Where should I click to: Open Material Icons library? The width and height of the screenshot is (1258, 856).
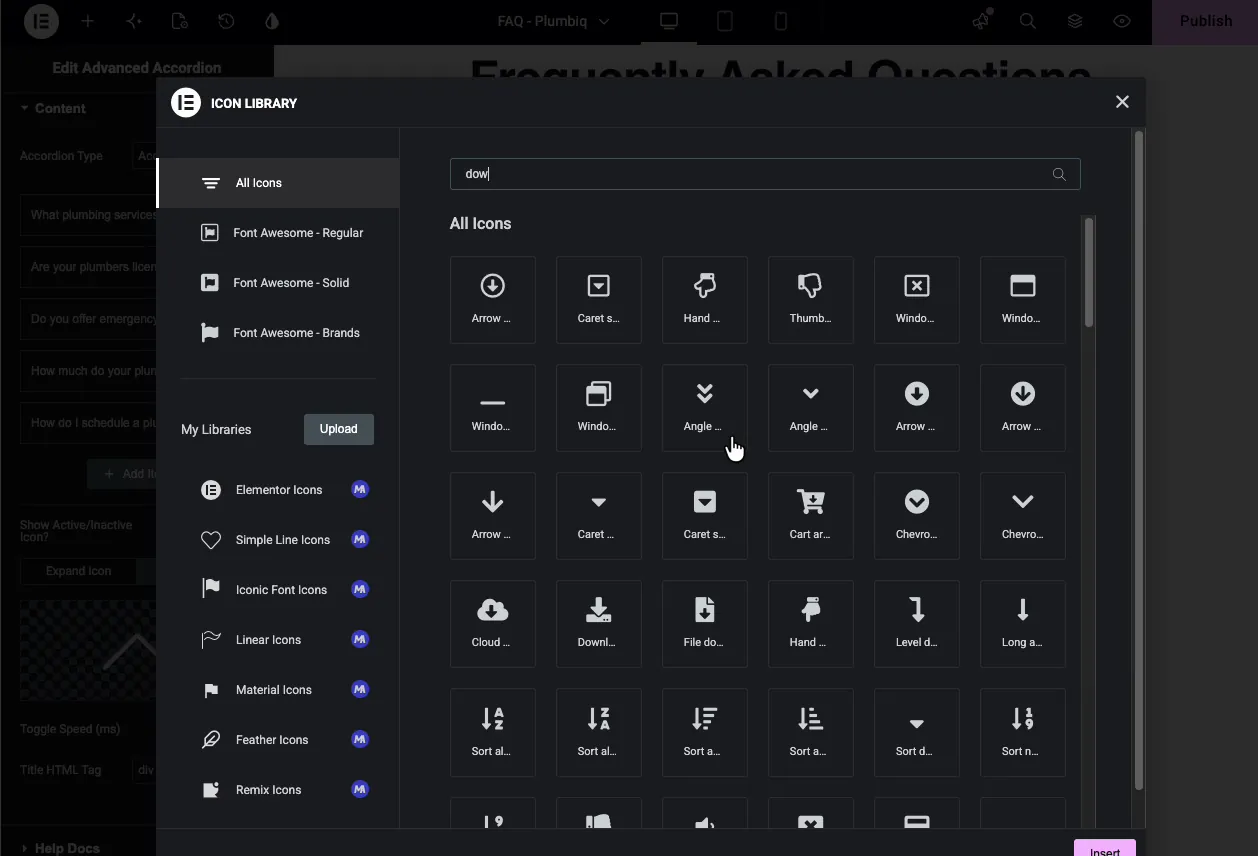point(278,690)
